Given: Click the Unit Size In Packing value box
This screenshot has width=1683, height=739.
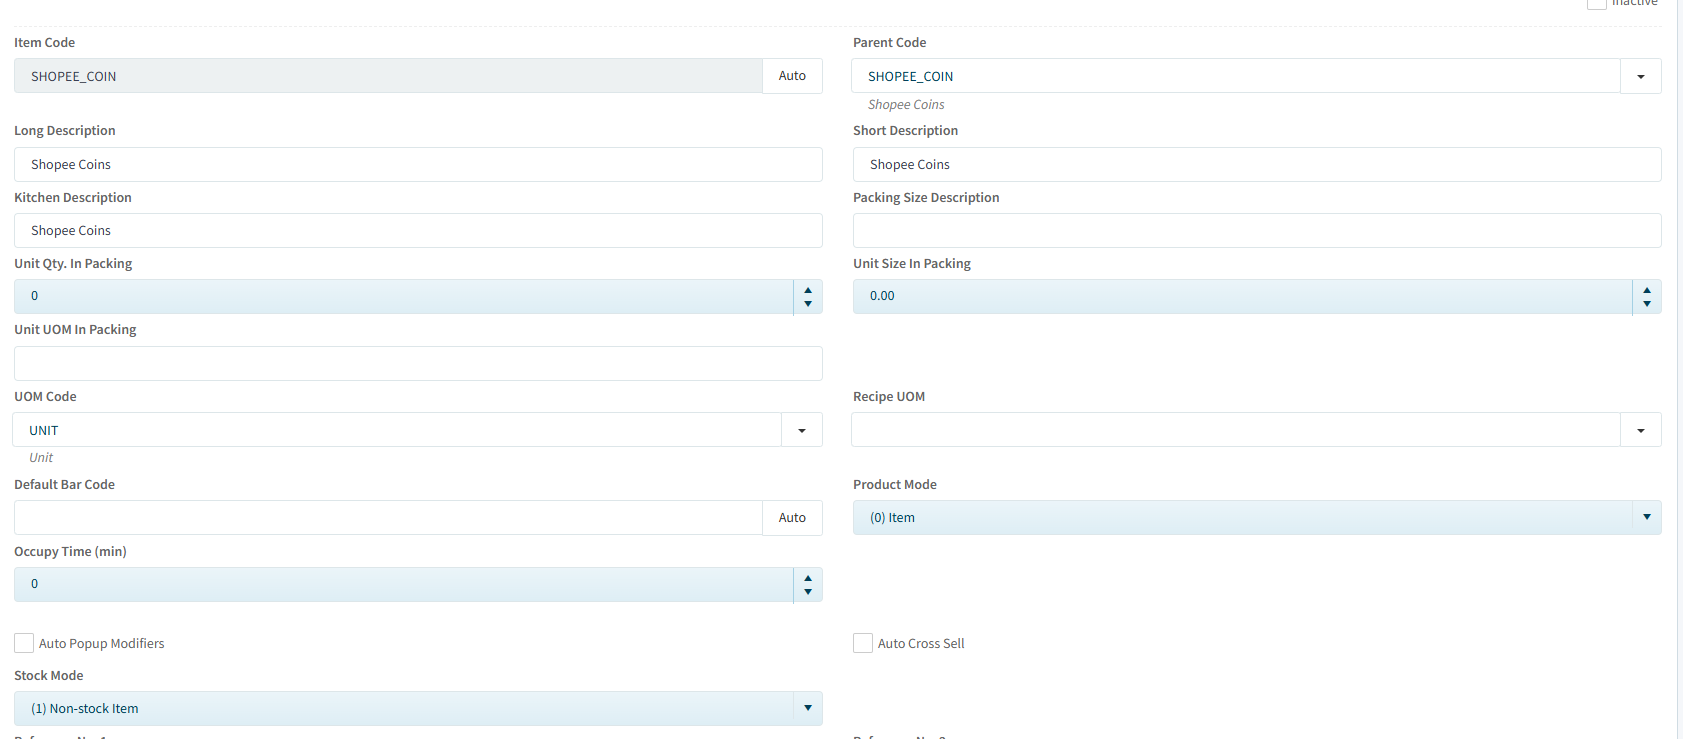Looking at the screenshot, I should pos(1243,297).
